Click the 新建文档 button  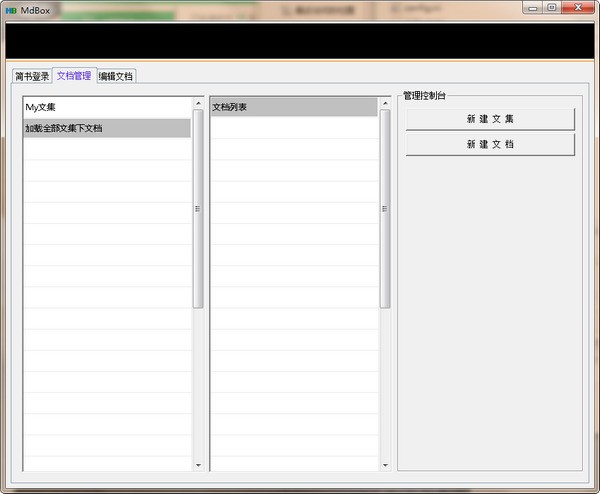click(490, 144)
